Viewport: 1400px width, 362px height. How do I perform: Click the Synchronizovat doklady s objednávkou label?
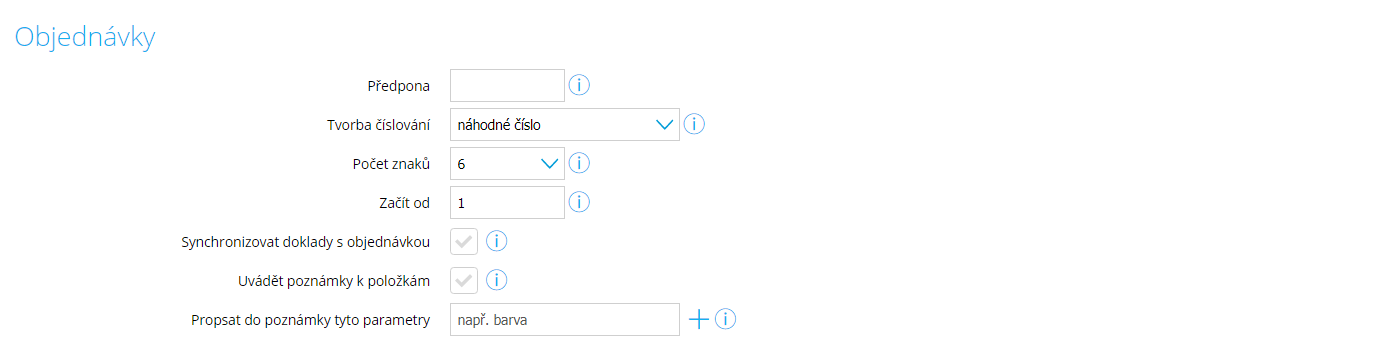pos(305,242)
